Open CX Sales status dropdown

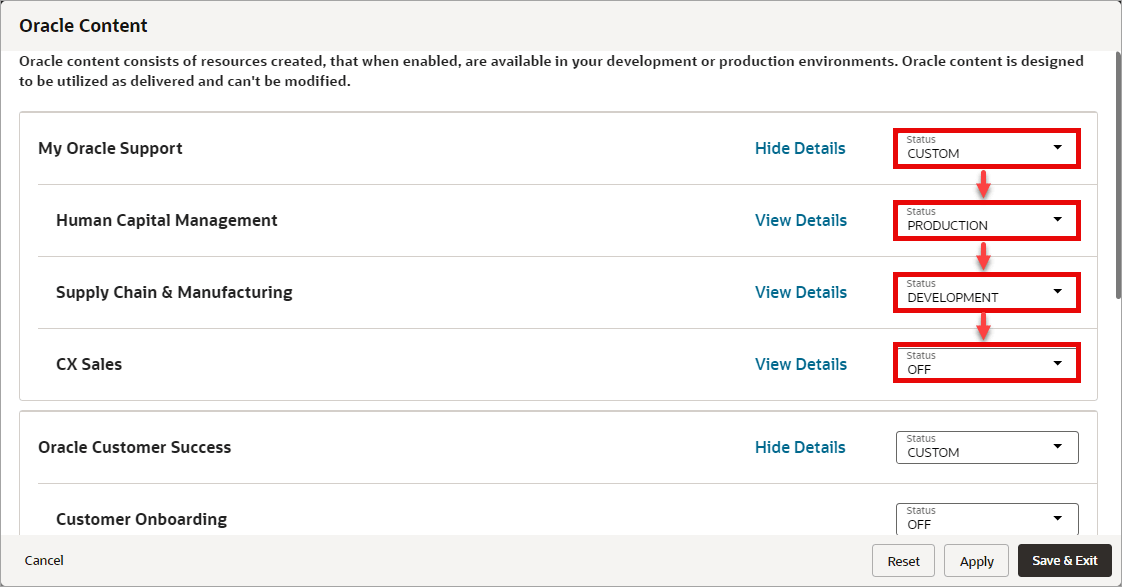(x=987, y=364)
